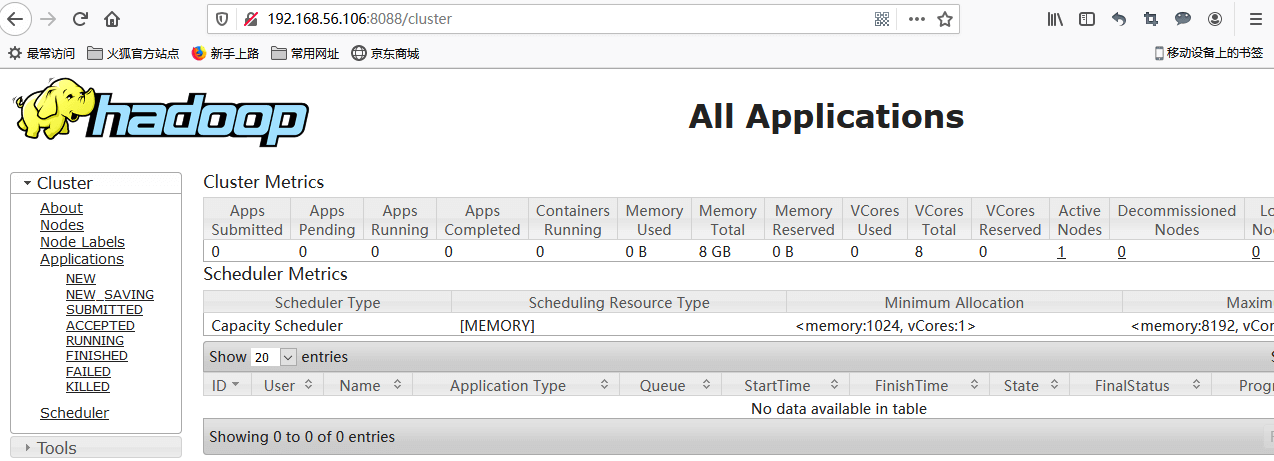Open the Show entries count dropdown
Viewport: 1274px width, 461px height.
(x=274, y=357)
